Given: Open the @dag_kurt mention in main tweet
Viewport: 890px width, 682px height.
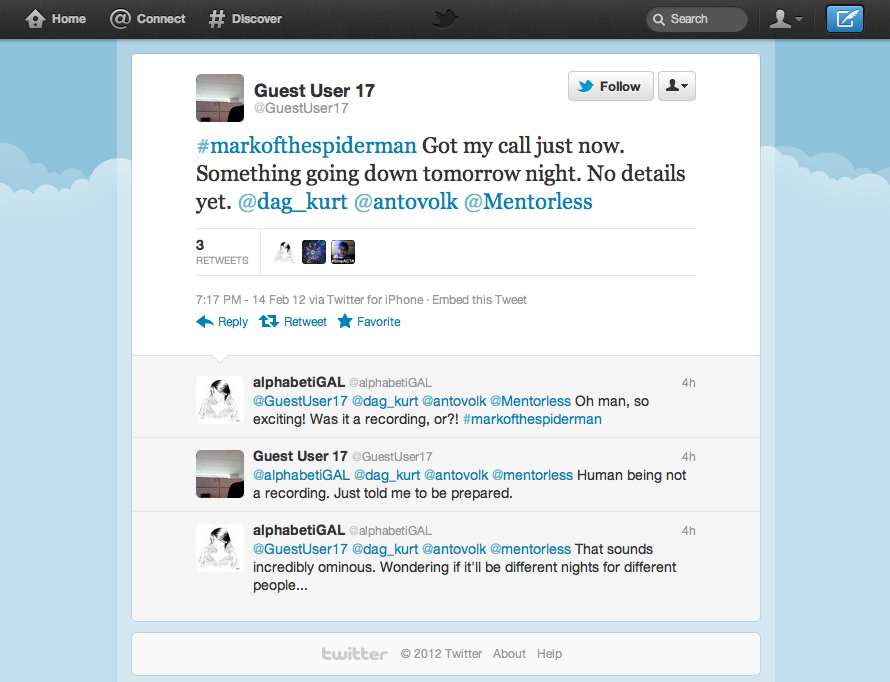Looking at the screenshot, I should [x=291, y=202].
